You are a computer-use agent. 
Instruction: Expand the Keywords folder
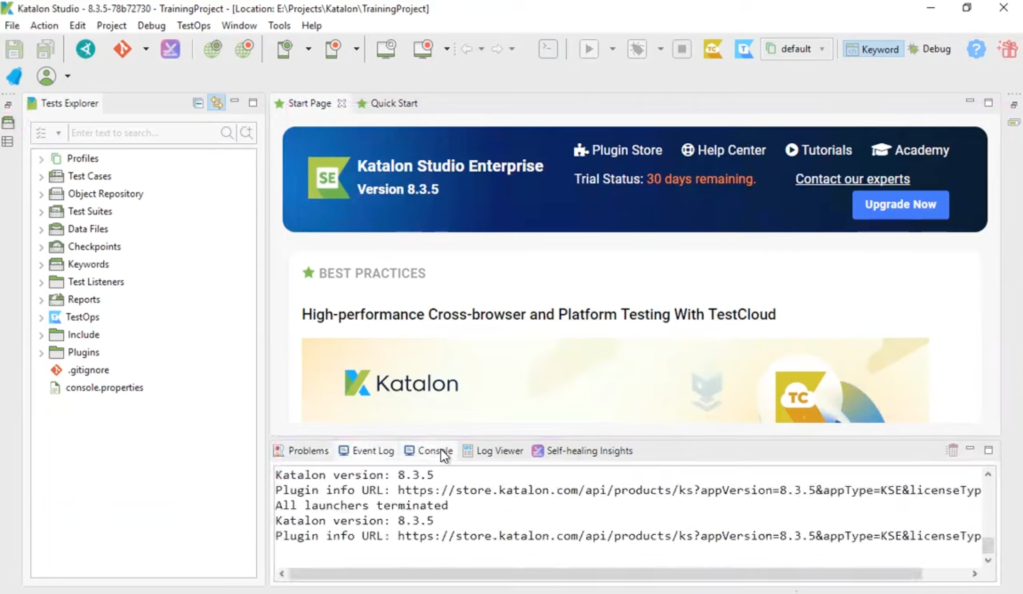pyautogui.click(x=41, y=264)
